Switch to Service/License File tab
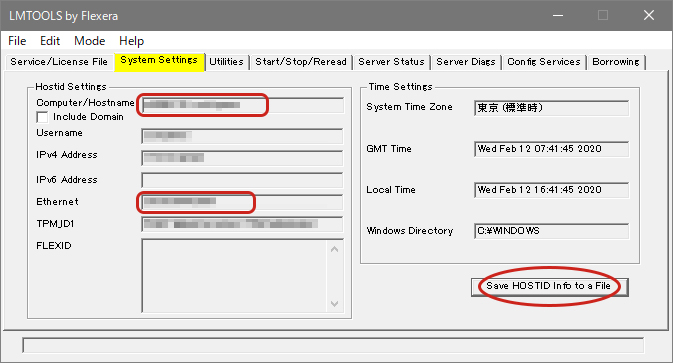The width and height of the screenshot is (673, 363). point(59,62)
